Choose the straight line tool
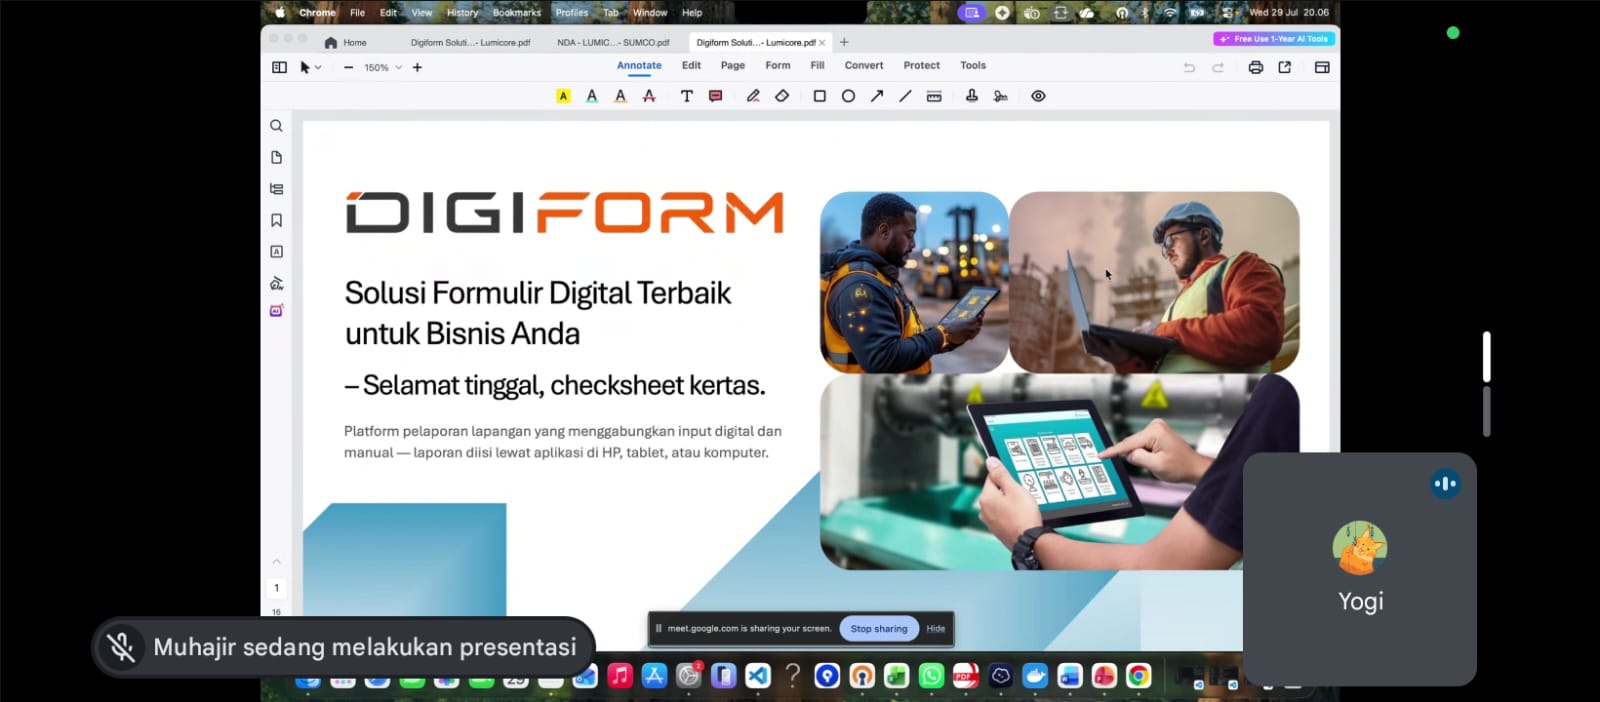This screenshot has height=702, width=1600. tap(905, 96)
